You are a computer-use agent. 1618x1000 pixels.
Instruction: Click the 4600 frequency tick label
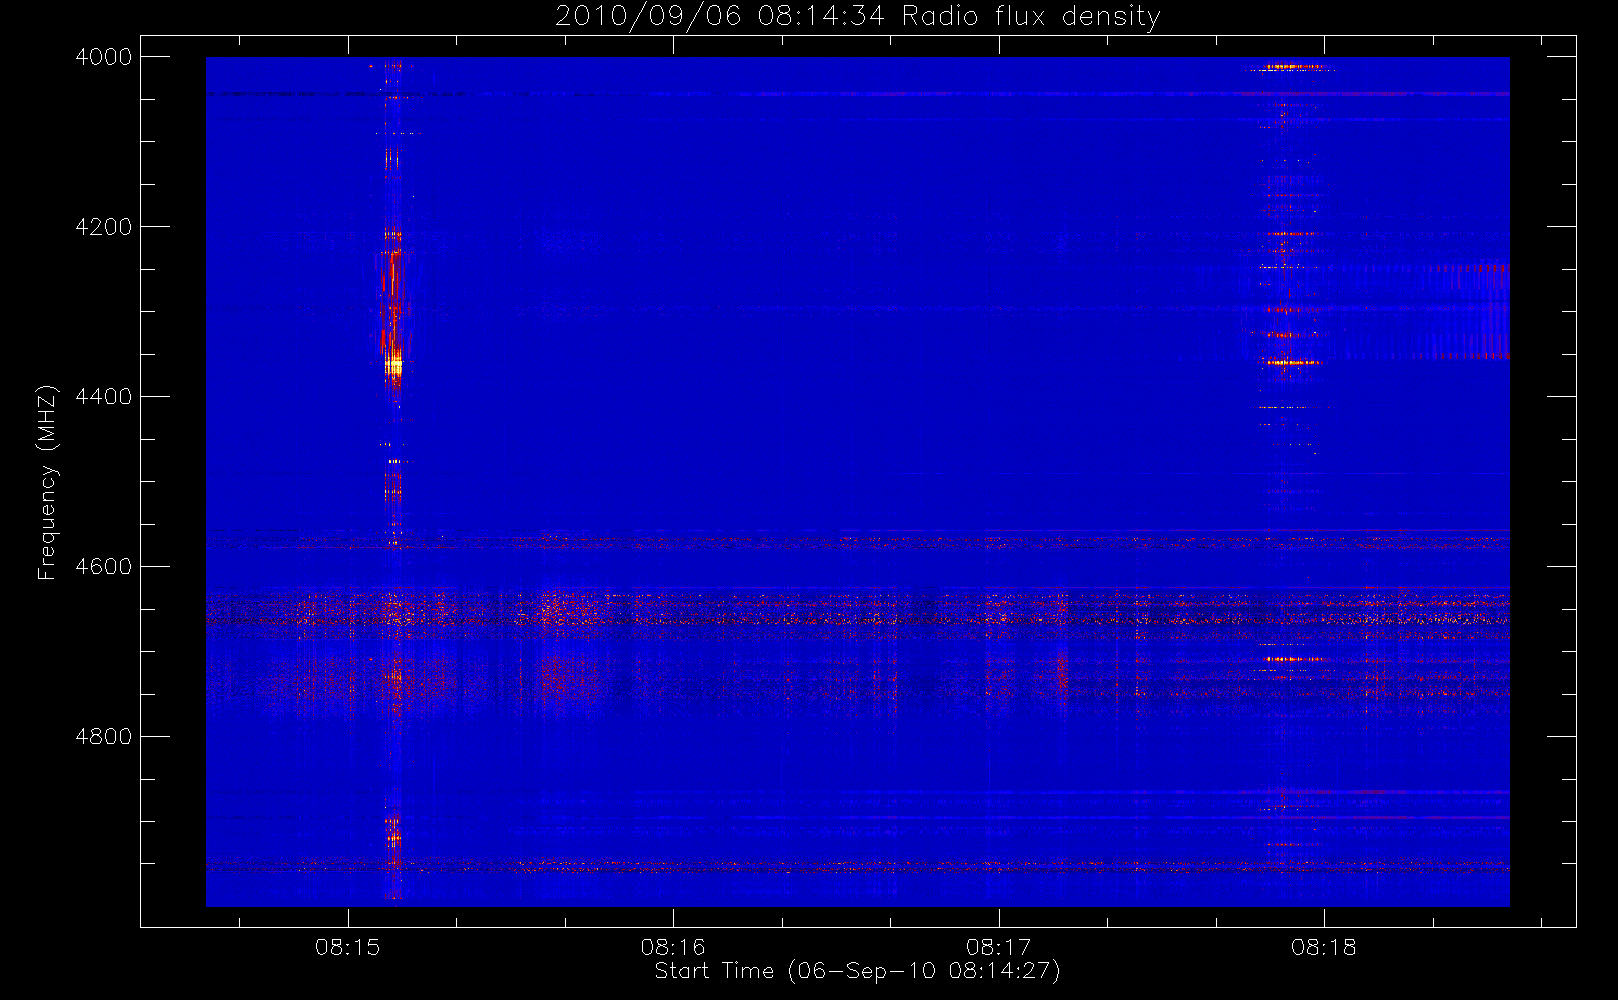pos(104,567)
